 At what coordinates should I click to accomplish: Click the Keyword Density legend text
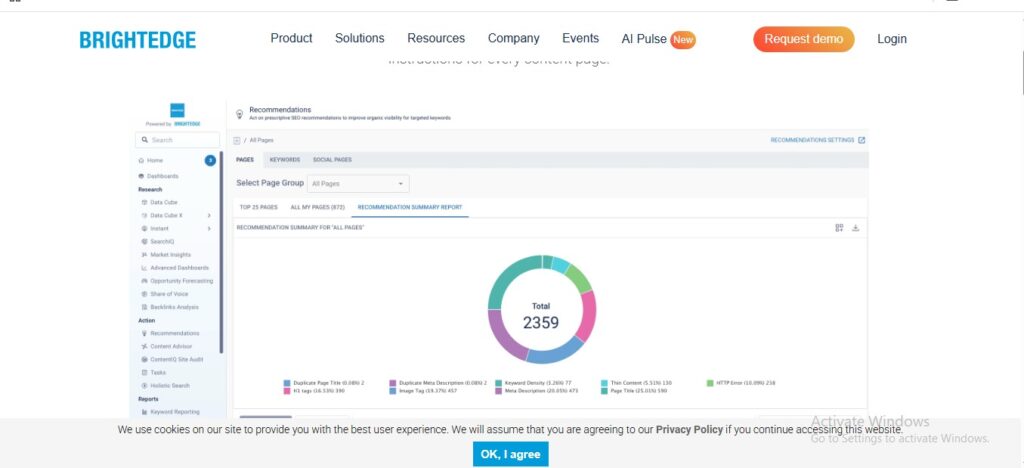click(x=539, y=383)
